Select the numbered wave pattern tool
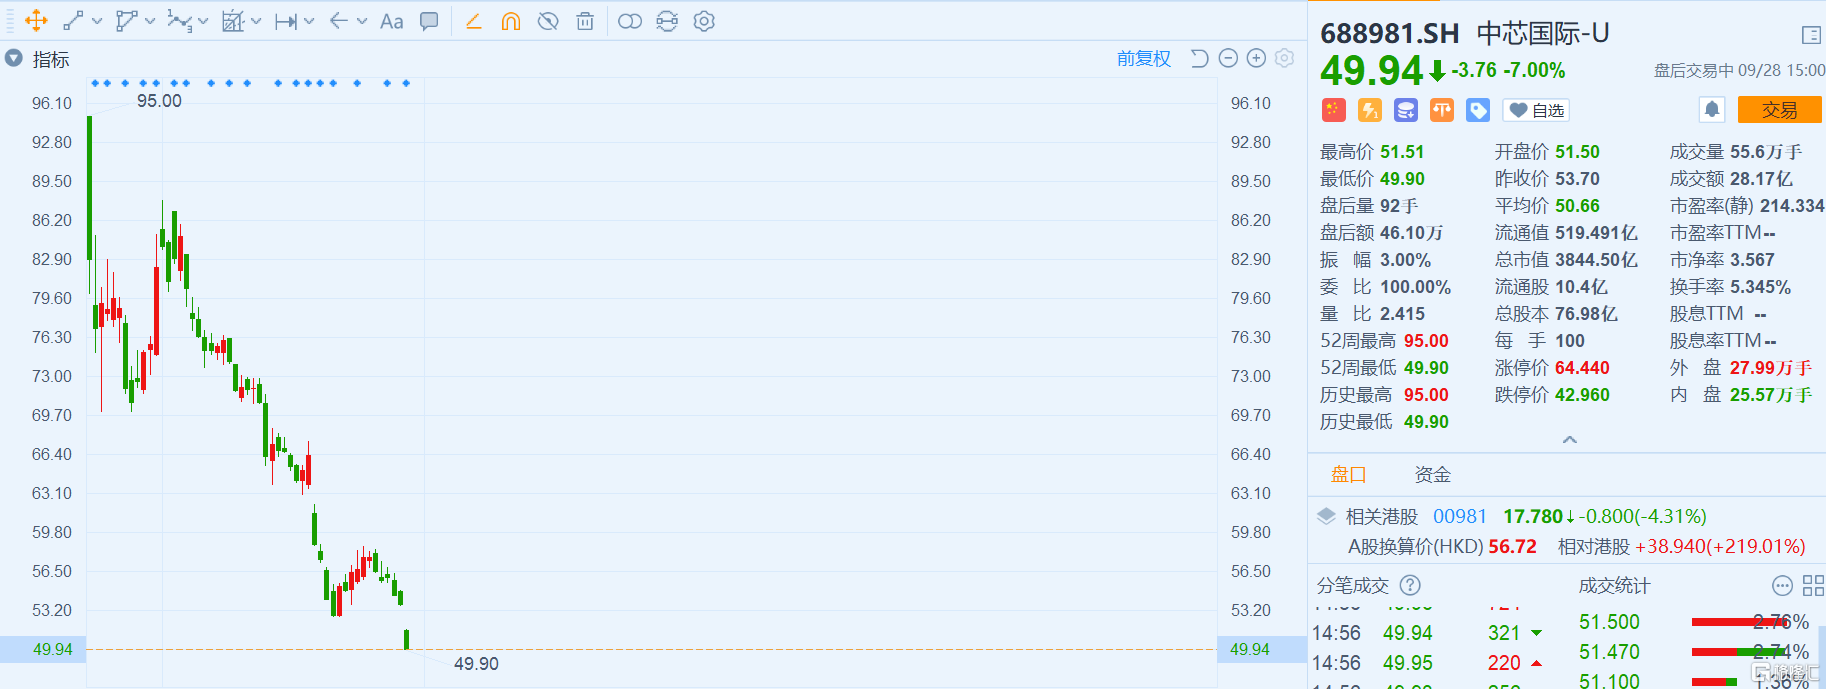Image resolution: width=1826 pixels, height=689 pixels. 179,21
